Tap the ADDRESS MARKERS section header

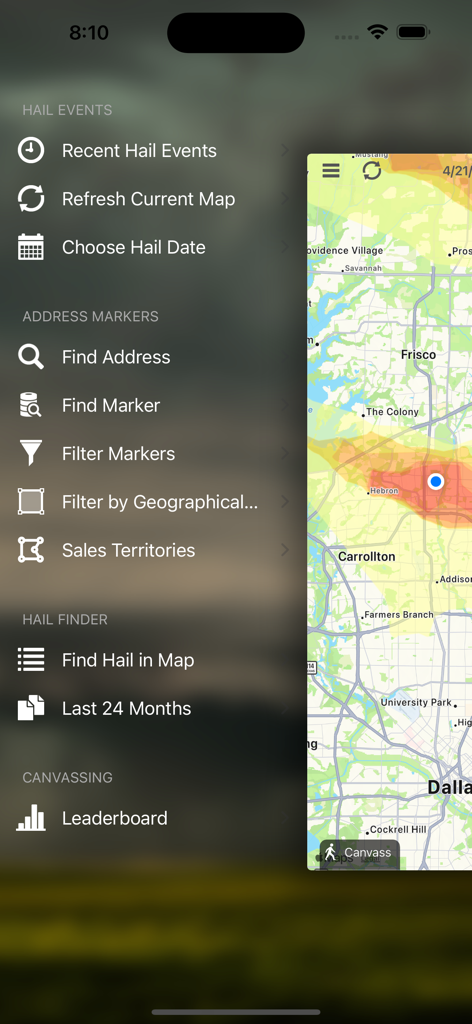(x=91, y=316)
